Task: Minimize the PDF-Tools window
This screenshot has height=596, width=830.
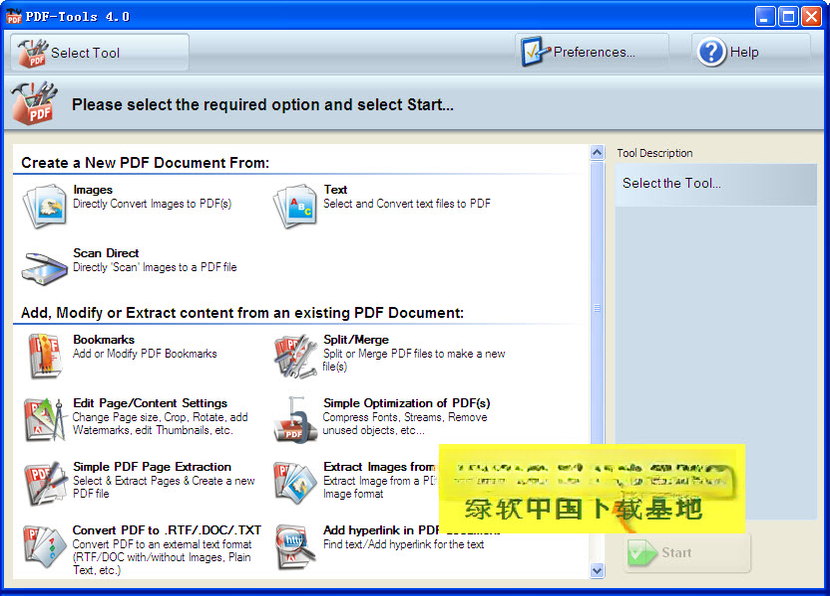Action: [765, 17]
